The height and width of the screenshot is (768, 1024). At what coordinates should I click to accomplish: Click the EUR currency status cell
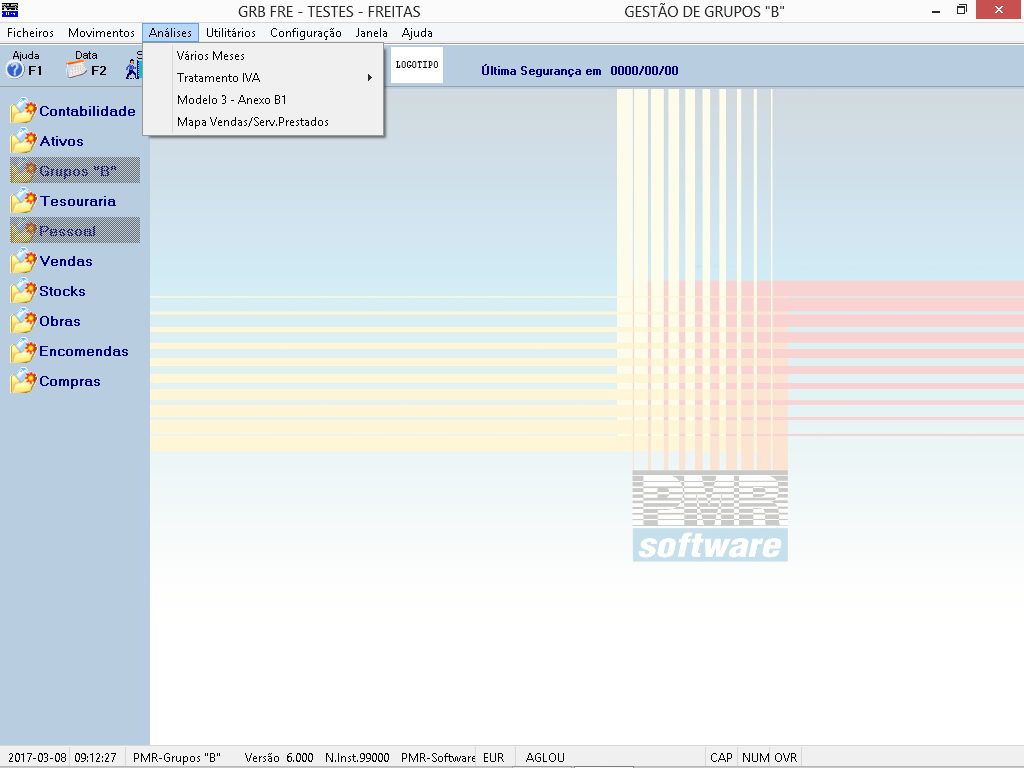tap(494, 758)
